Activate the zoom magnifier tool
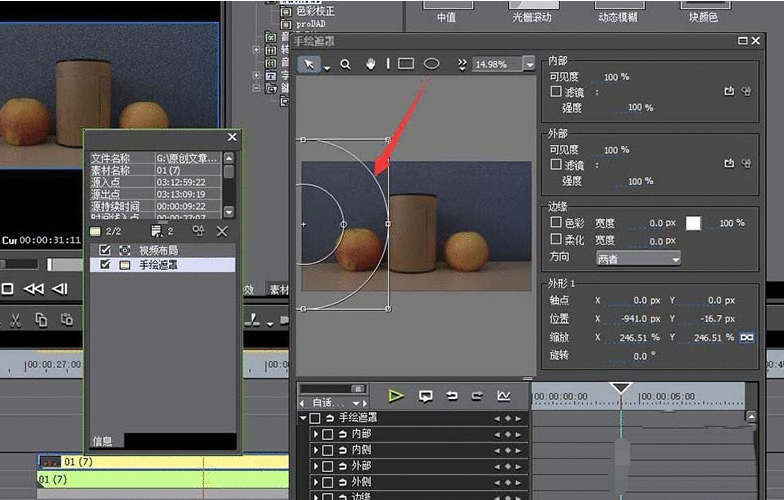 (345, 64)
